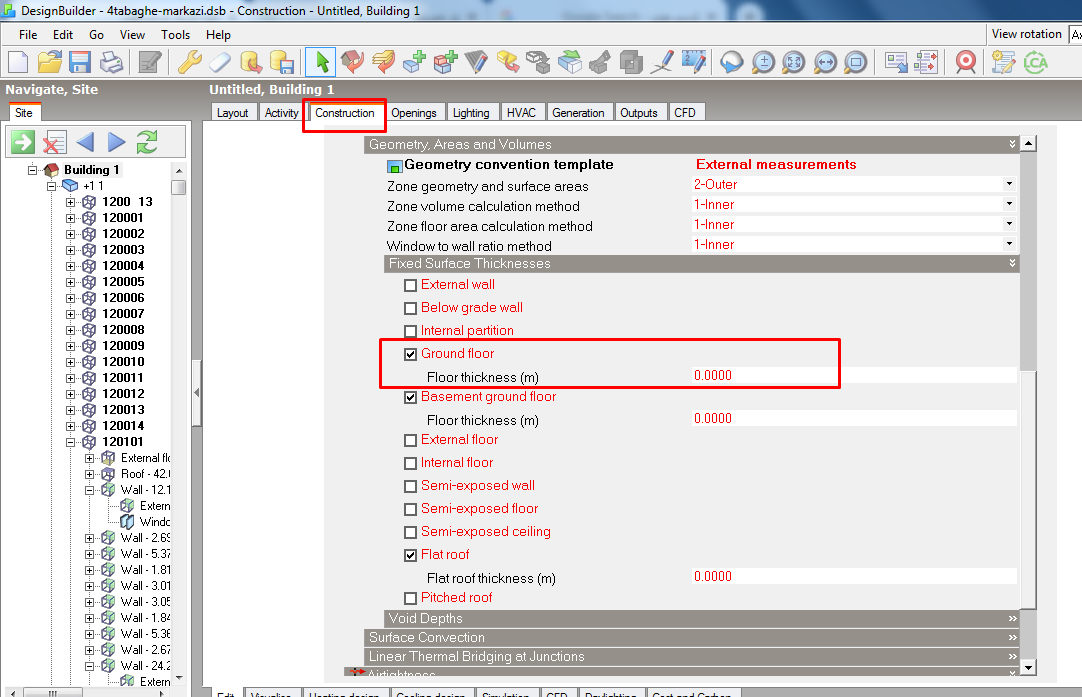Enable the Pitched roof checkbox
The height and width of the screenshot is (697, 1082).
point(411,598)
